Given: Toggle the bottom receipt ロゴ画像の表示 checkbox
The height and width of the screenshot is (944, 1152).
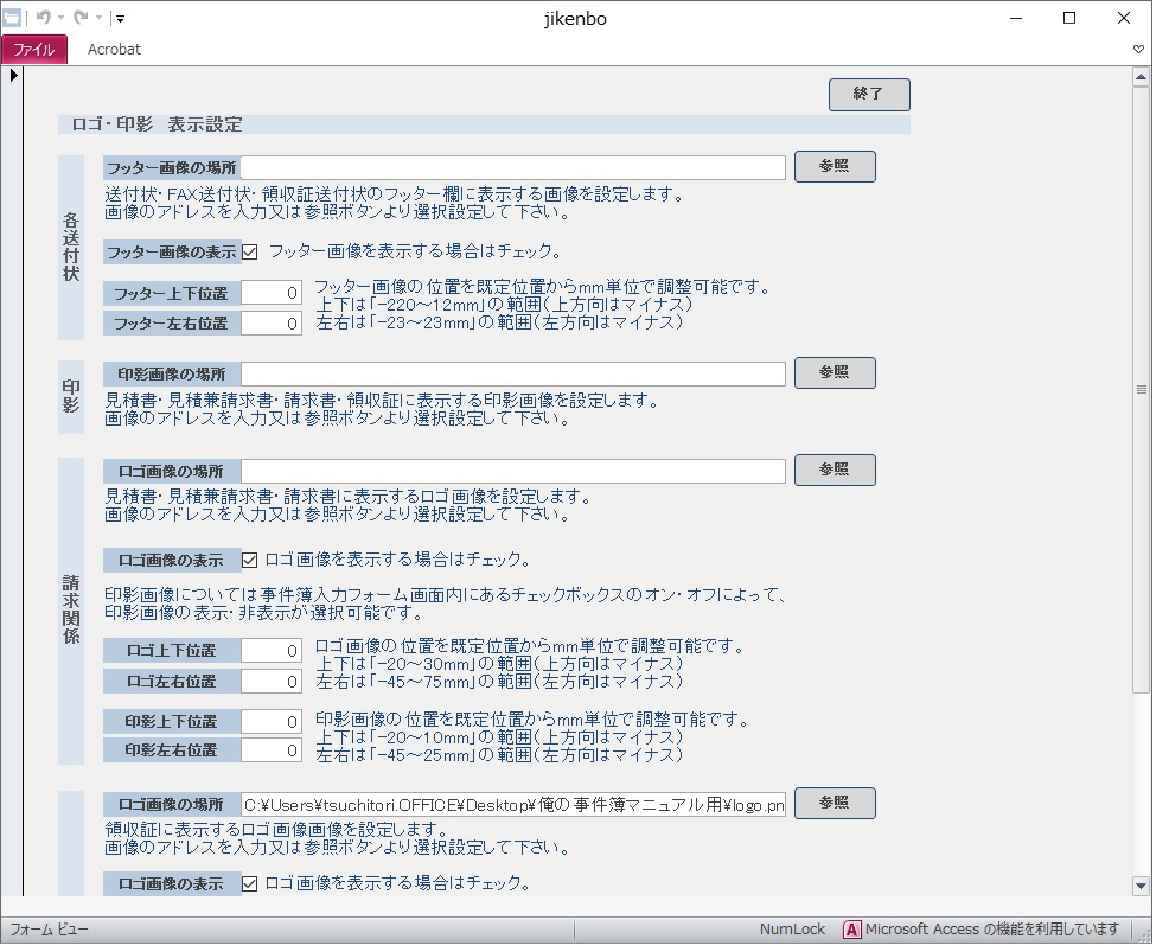Looking at the screenshot, I should click(250, 883).
